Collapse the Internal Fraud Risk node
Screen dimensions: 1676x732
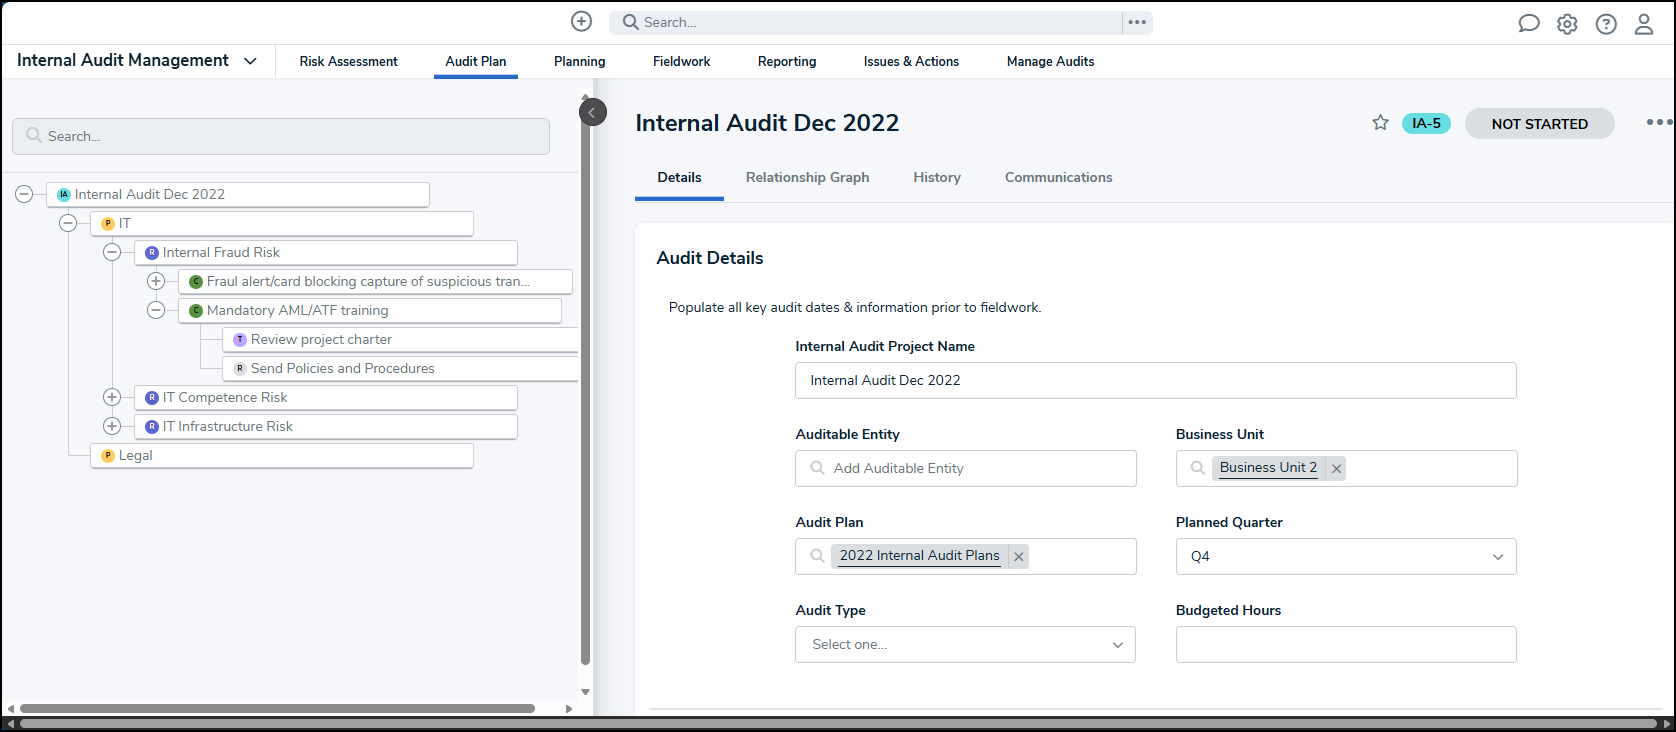112,252
